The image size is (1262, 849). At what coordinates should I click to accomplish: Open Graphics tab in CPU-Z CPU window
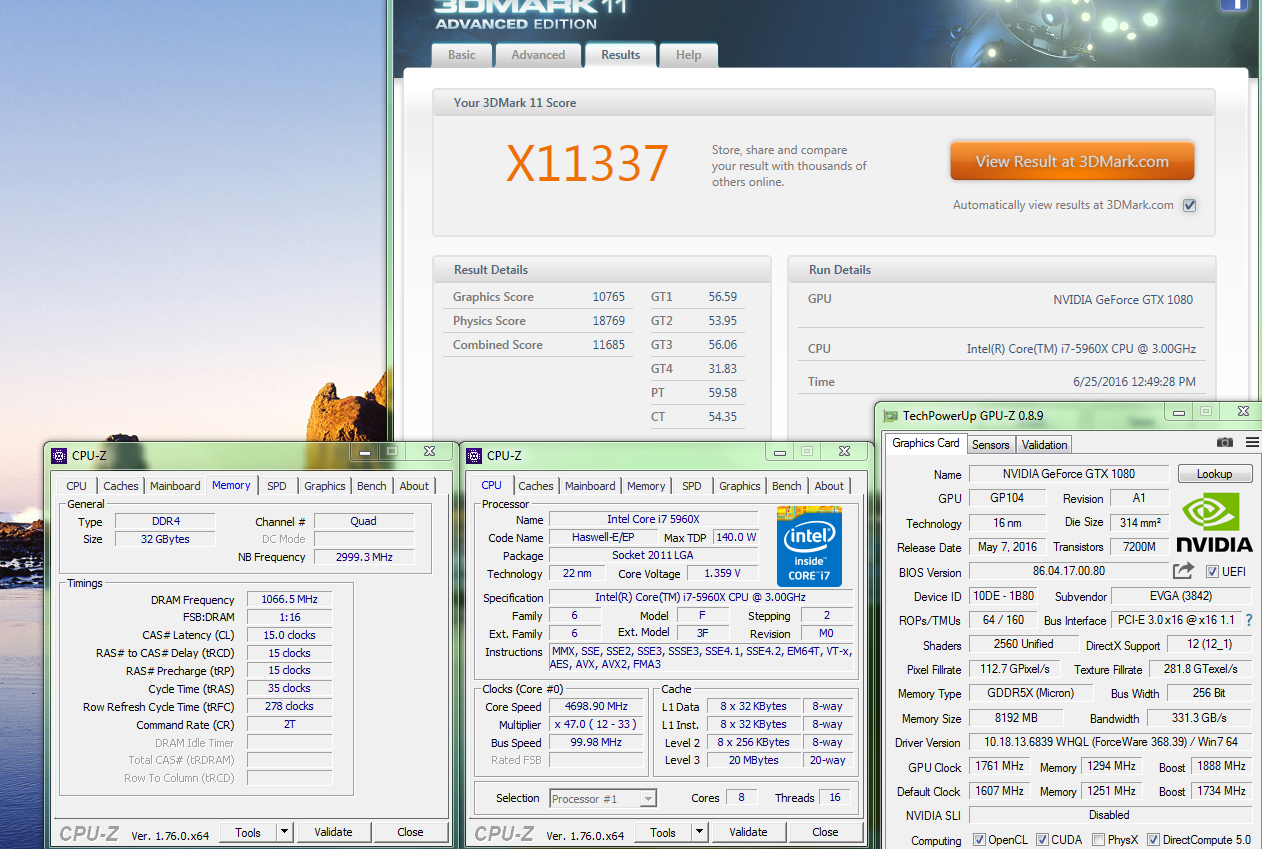tap(740, 486)
